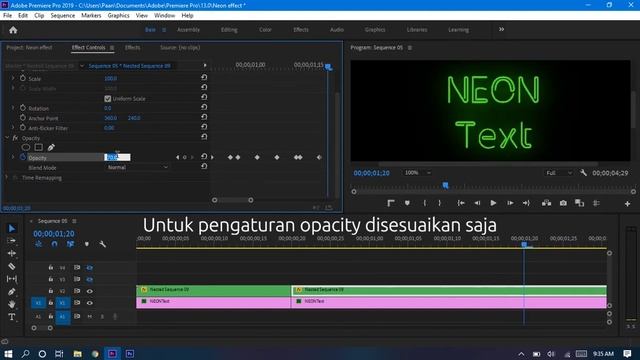This screenshot has height=360, width=640.
Task: Toggle linked selection in timeline
Action: coord(70,244)
